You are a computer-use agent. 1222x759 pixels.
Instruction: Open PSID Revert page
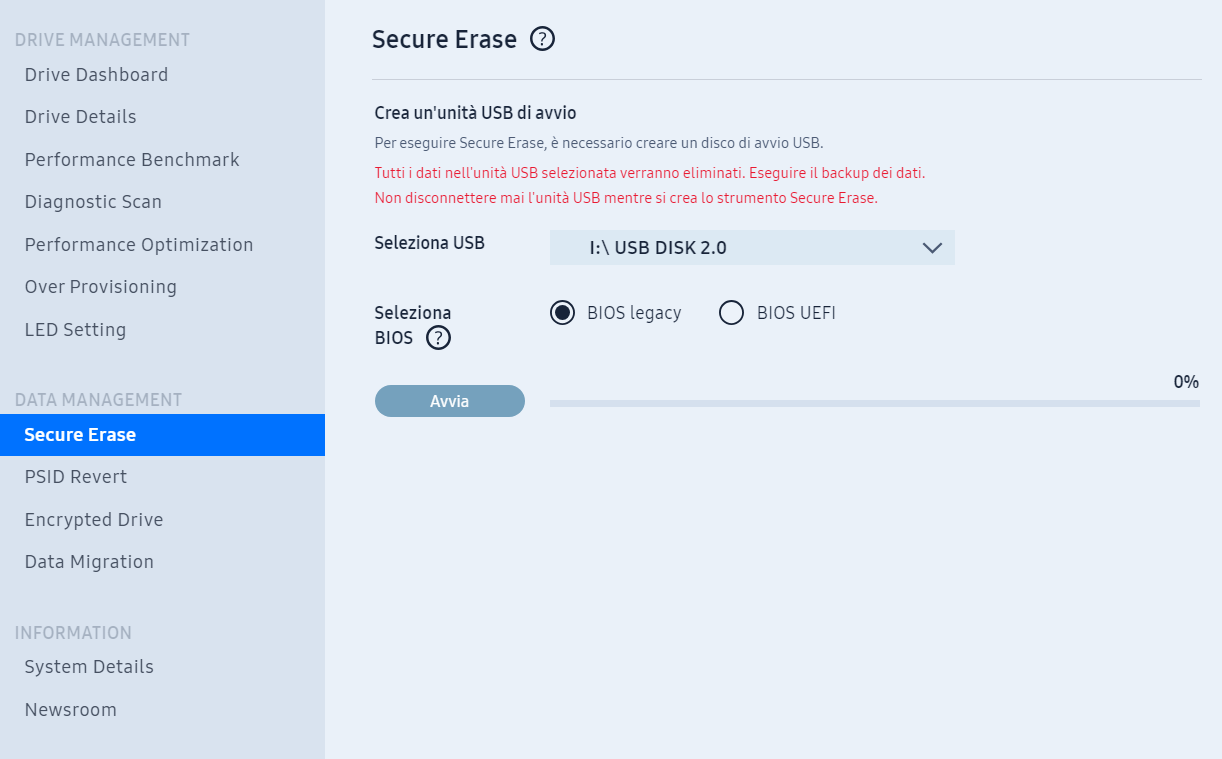click(x=76, y=477)
